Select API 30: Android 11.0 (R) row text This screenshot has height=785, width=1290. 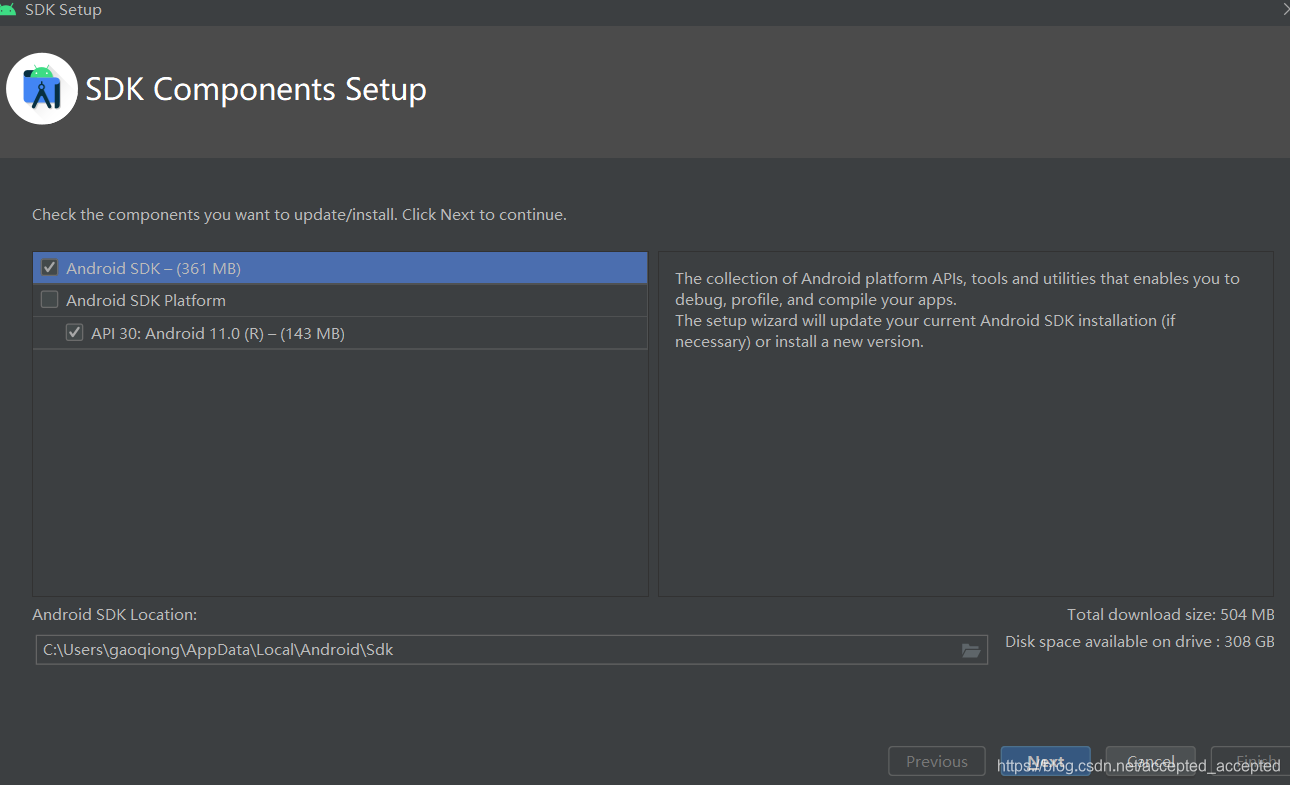pyautogui.click(x=218, y=333)
